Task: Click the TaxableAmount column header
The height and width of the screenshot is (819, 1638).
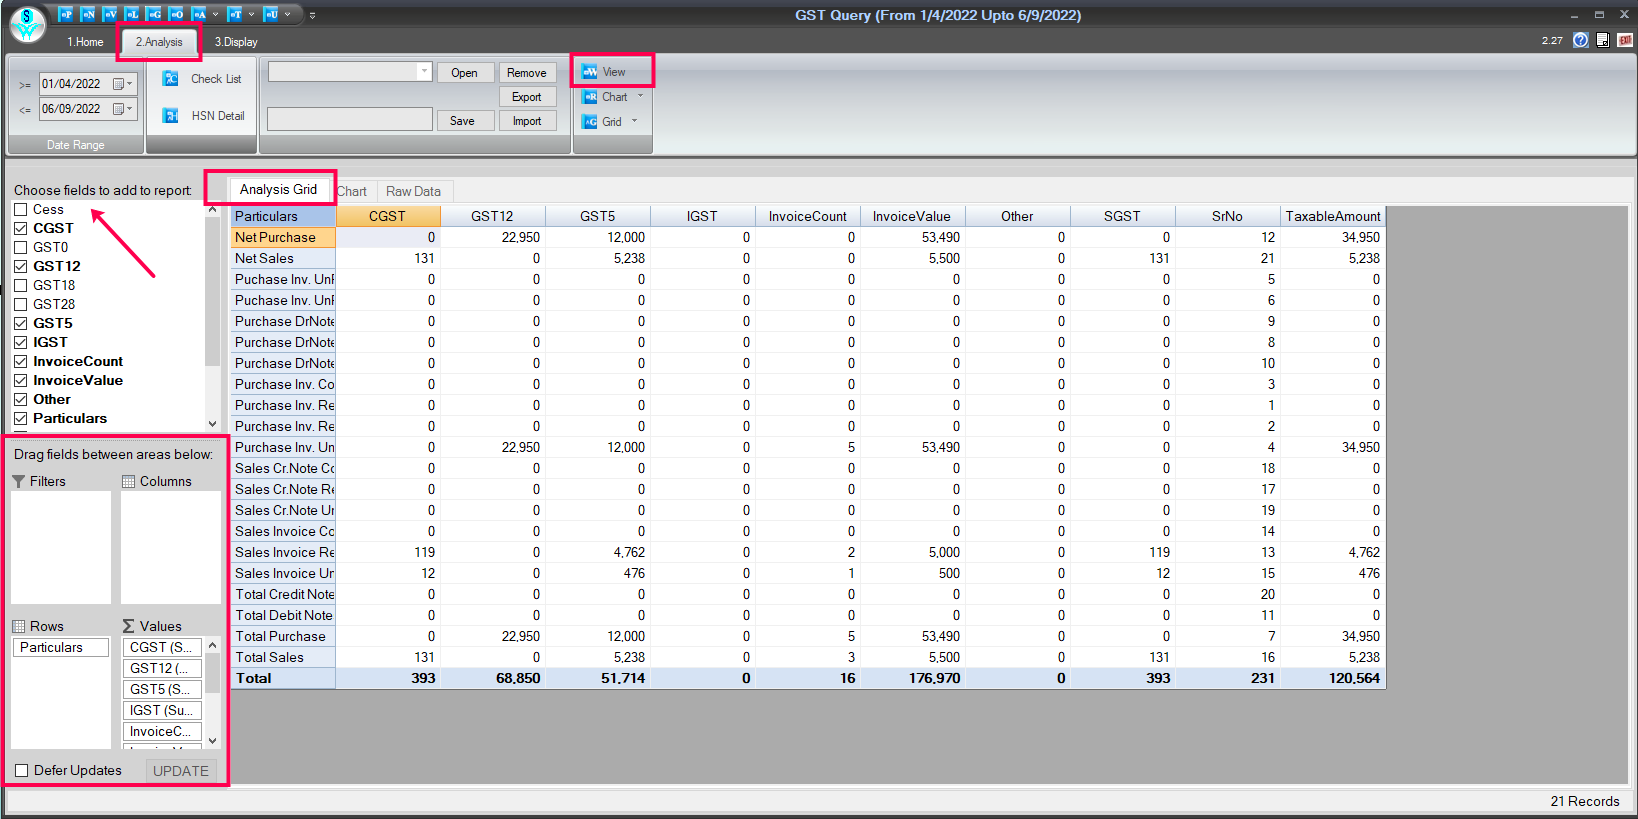Action: pos(1332,216)
